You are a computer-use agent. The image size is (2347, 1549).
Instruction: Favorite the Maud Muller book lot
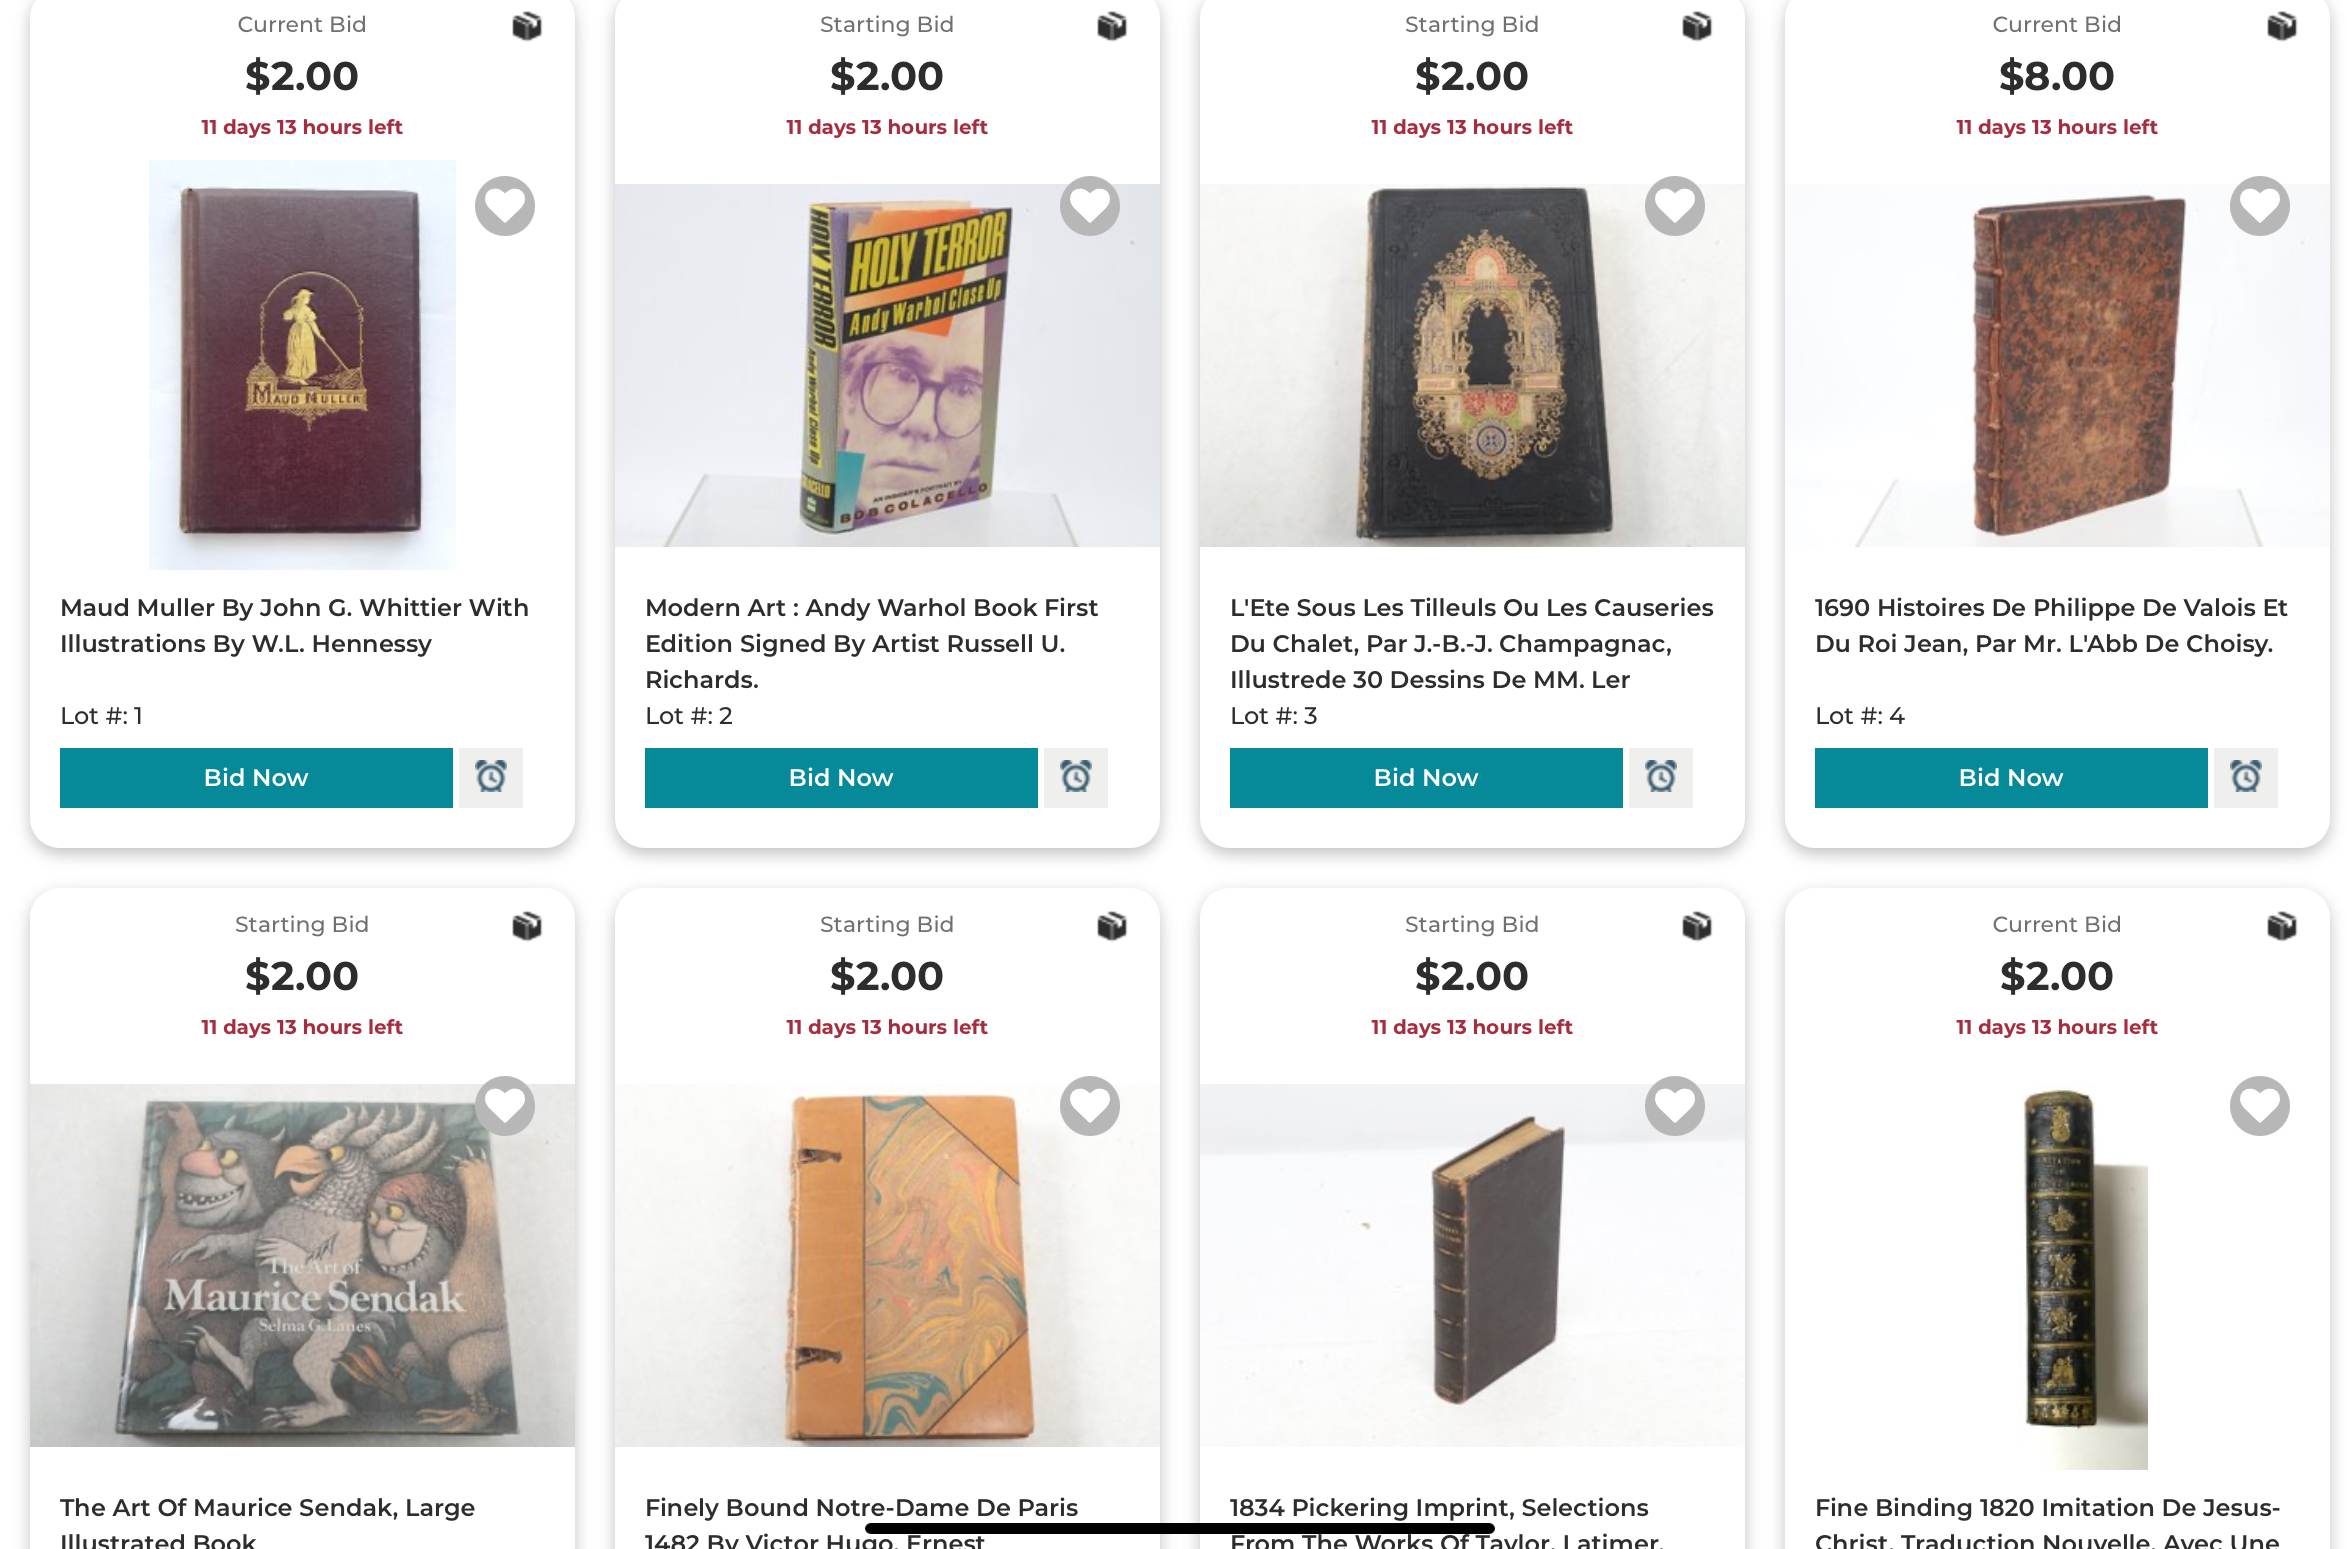(505, 207)
